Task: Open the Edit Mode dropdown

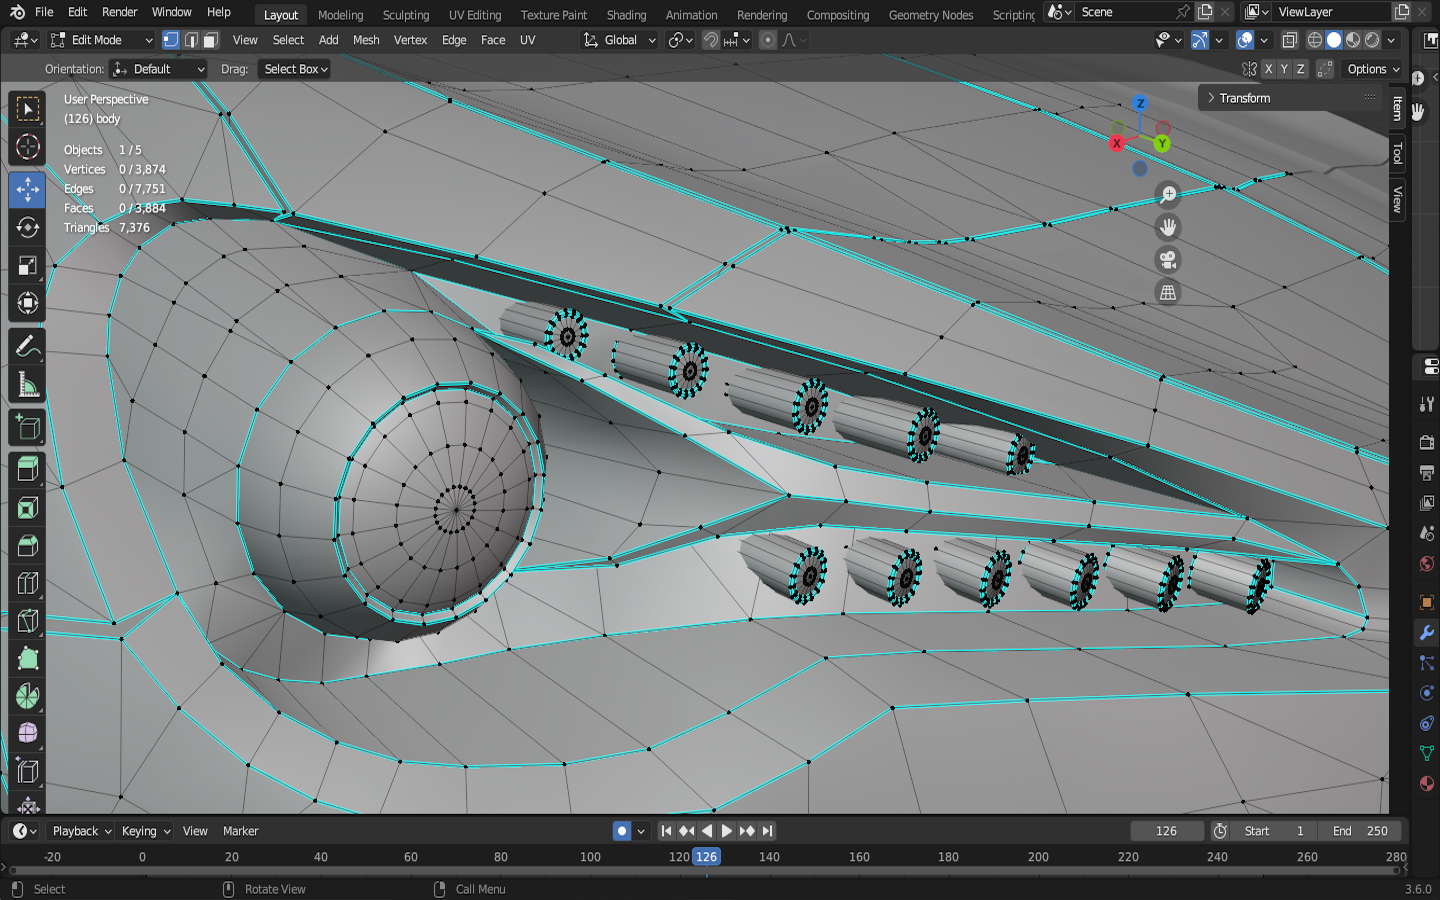Action: point(101,40)
